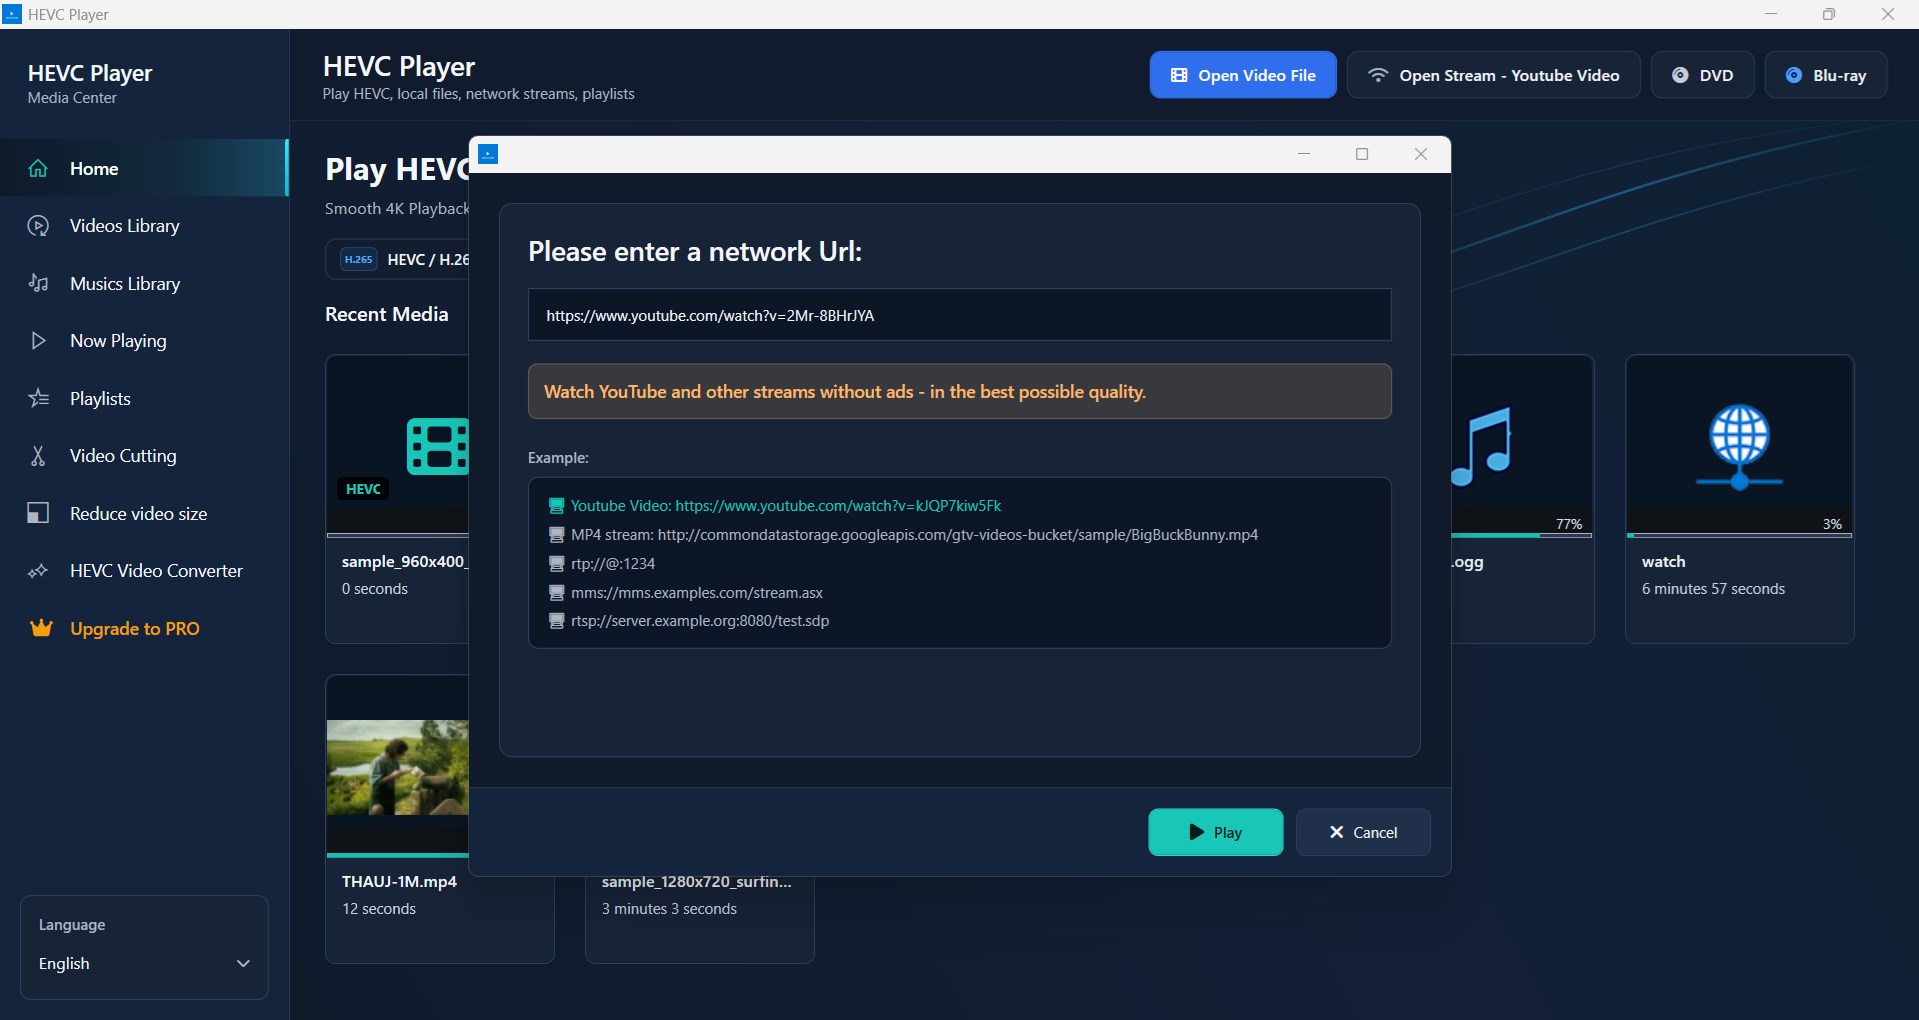Click Open Video File button
Viewport: 1919px width, 1020px height.
(x=1242, y=75)
